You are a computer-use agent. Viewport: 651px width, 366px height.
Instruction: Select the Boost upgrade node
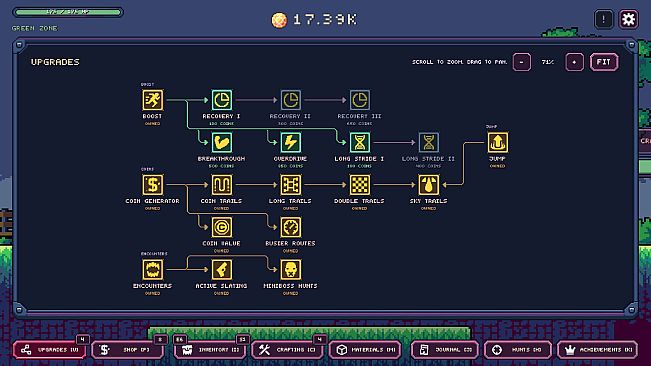pyautogui.click(x=152, y=100)
